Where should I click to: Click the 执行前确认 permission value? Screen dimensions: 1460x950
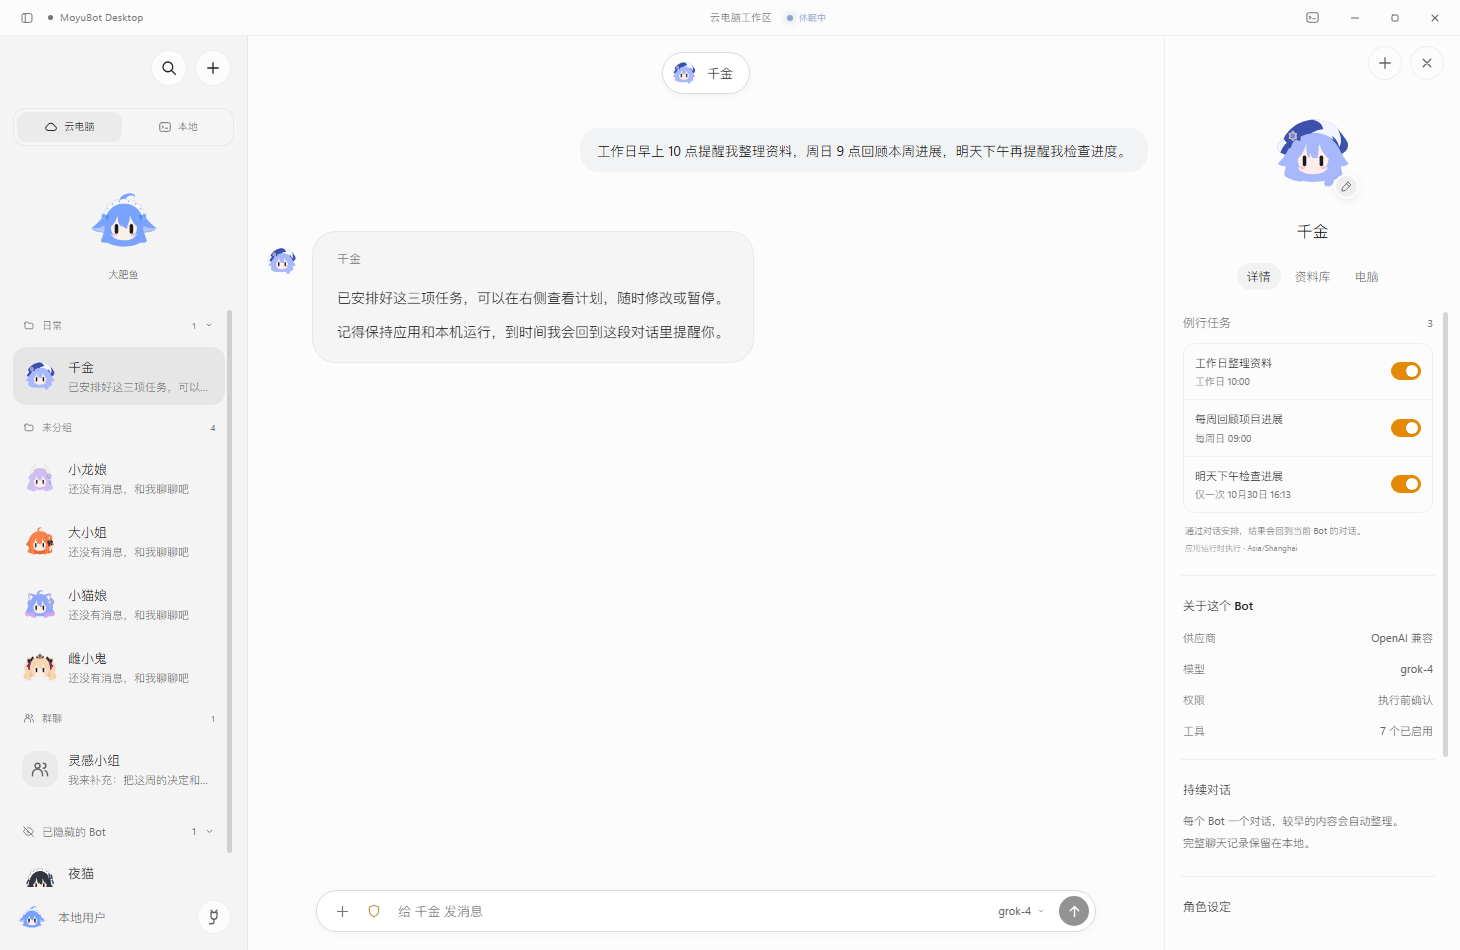pos(1405,701)
